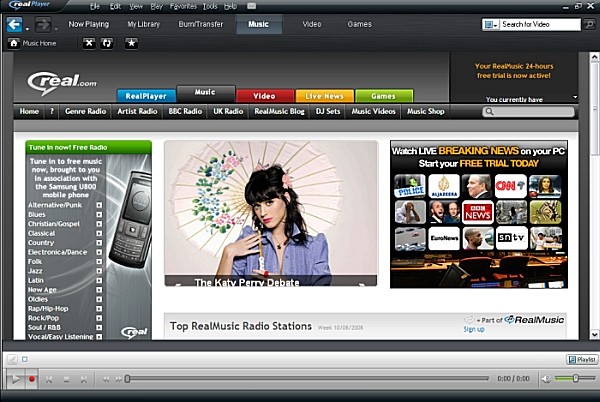Switch to the Games tab in the player
The width and height of the screenshot is (600, 402).
pos(359,24)
